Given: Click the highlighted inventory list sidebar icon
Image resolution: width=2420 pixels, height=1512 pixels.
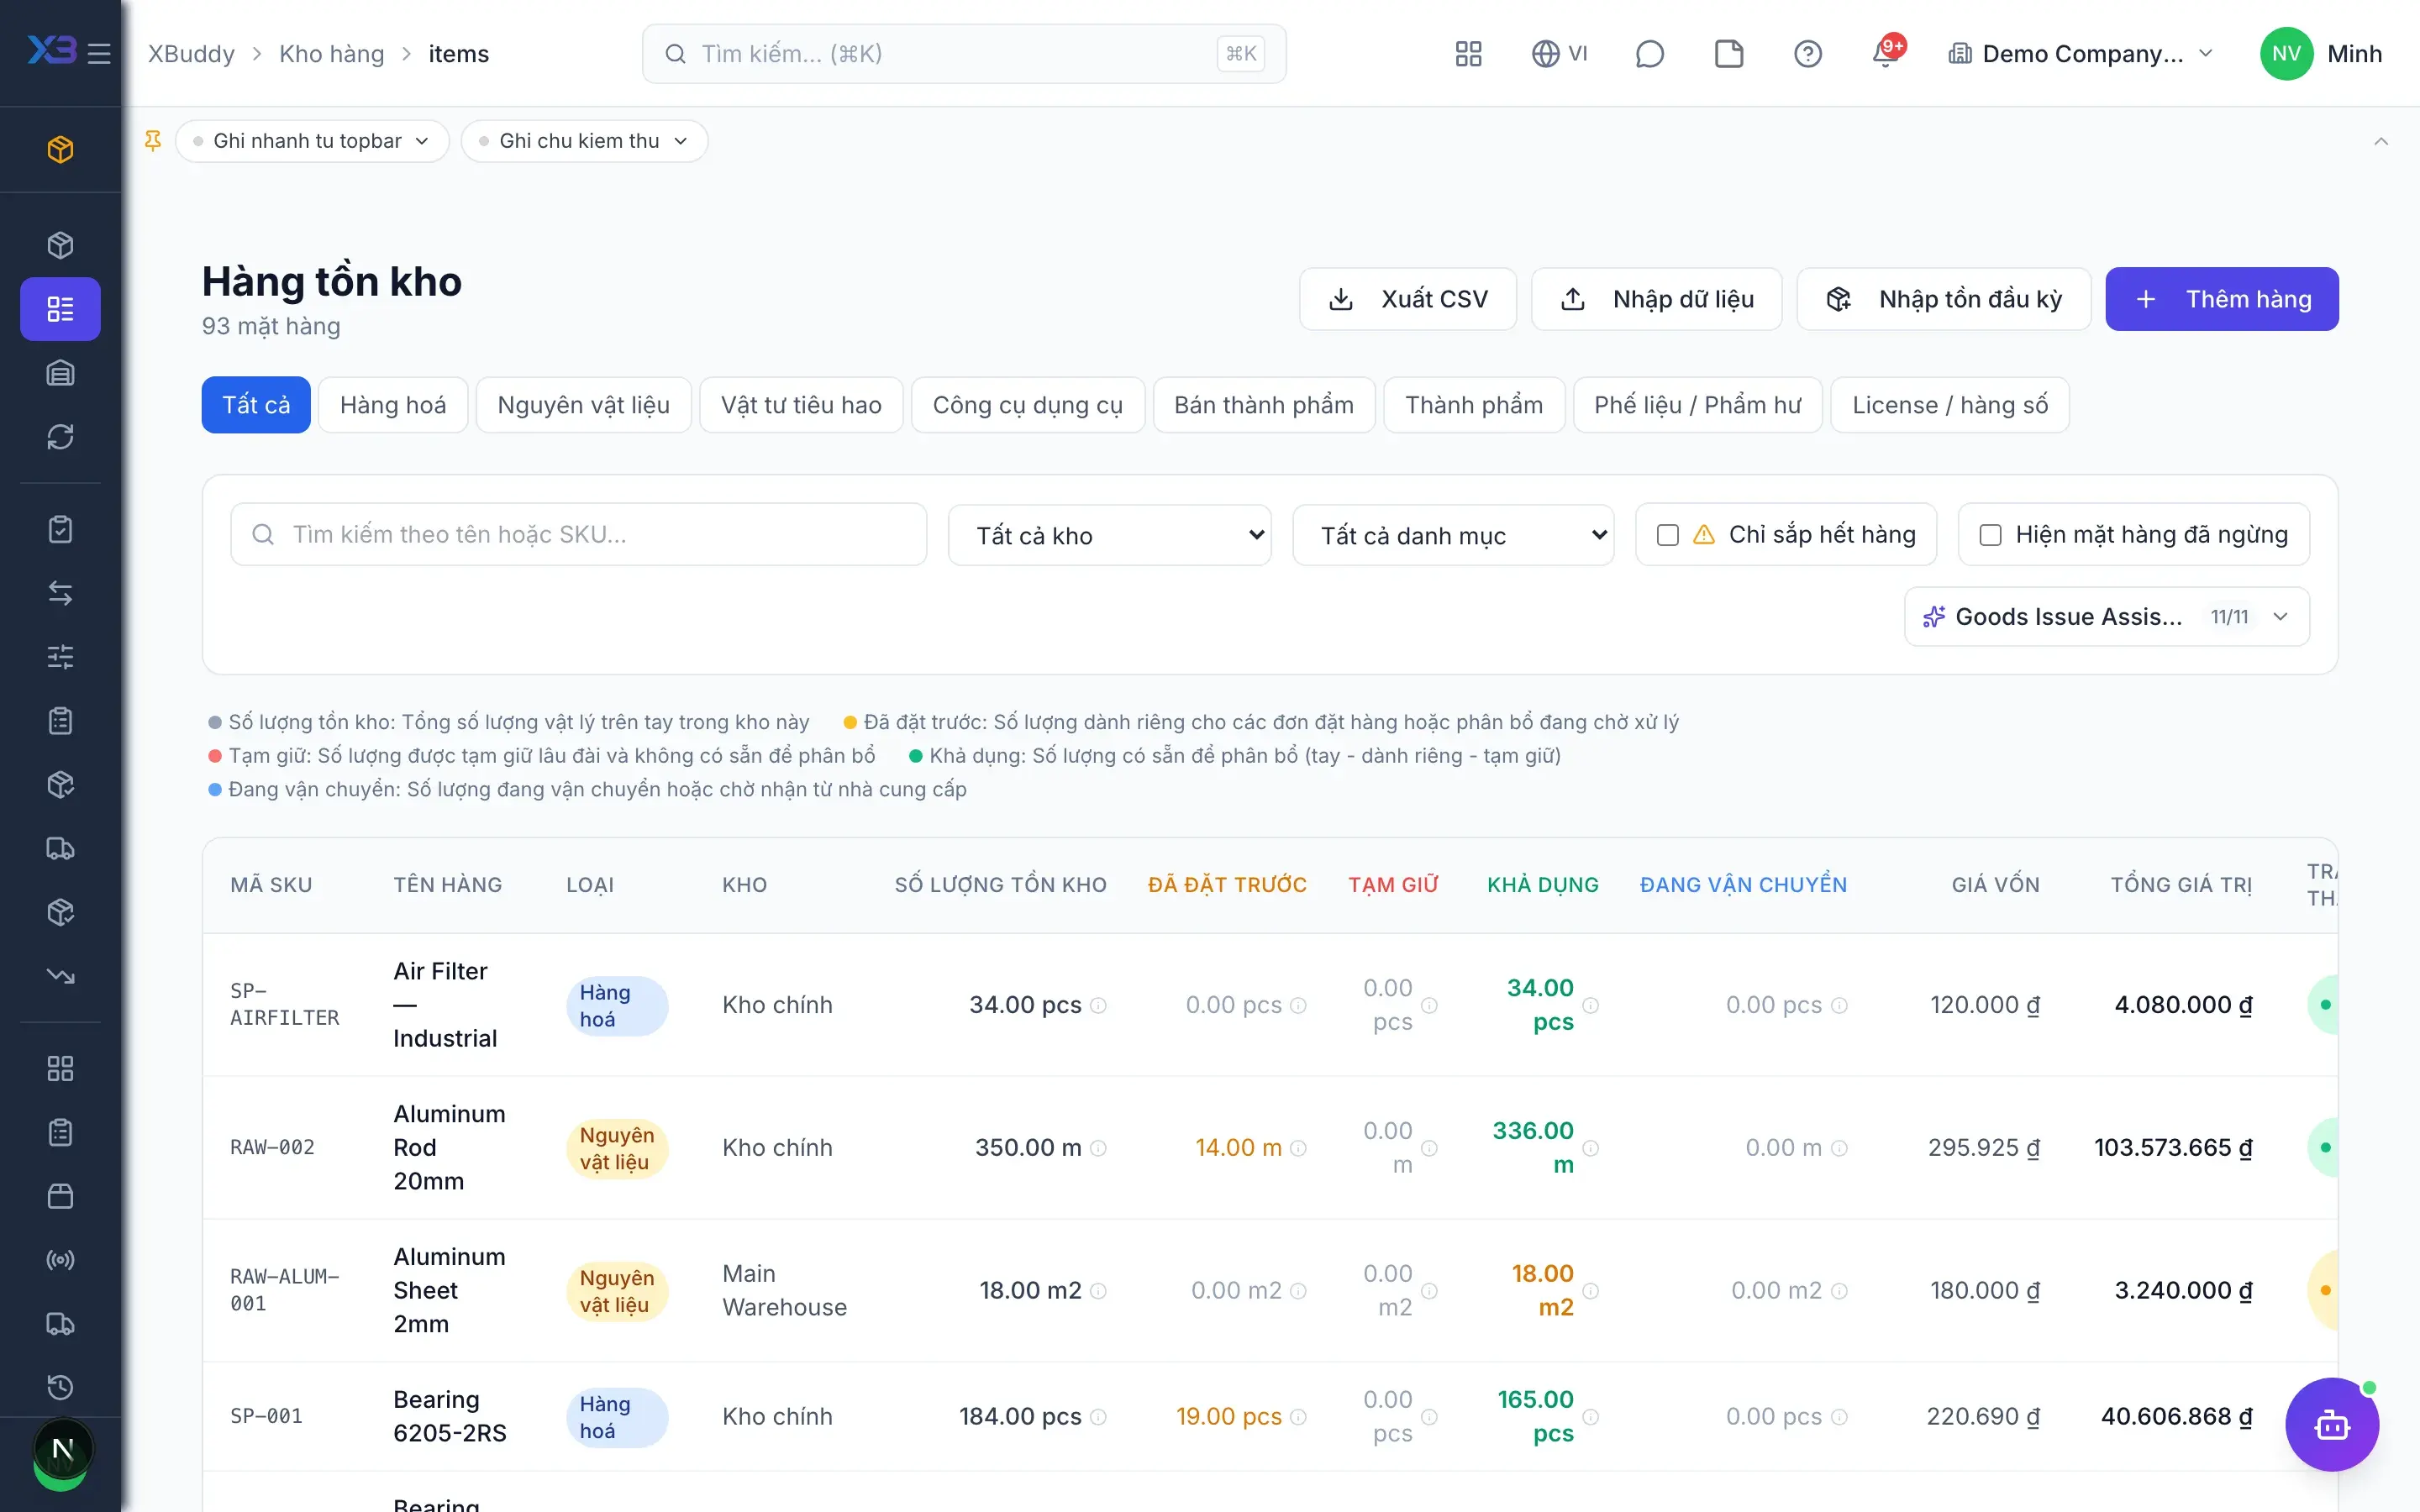Looking at the screenshot, I should (x=60, y=309).
